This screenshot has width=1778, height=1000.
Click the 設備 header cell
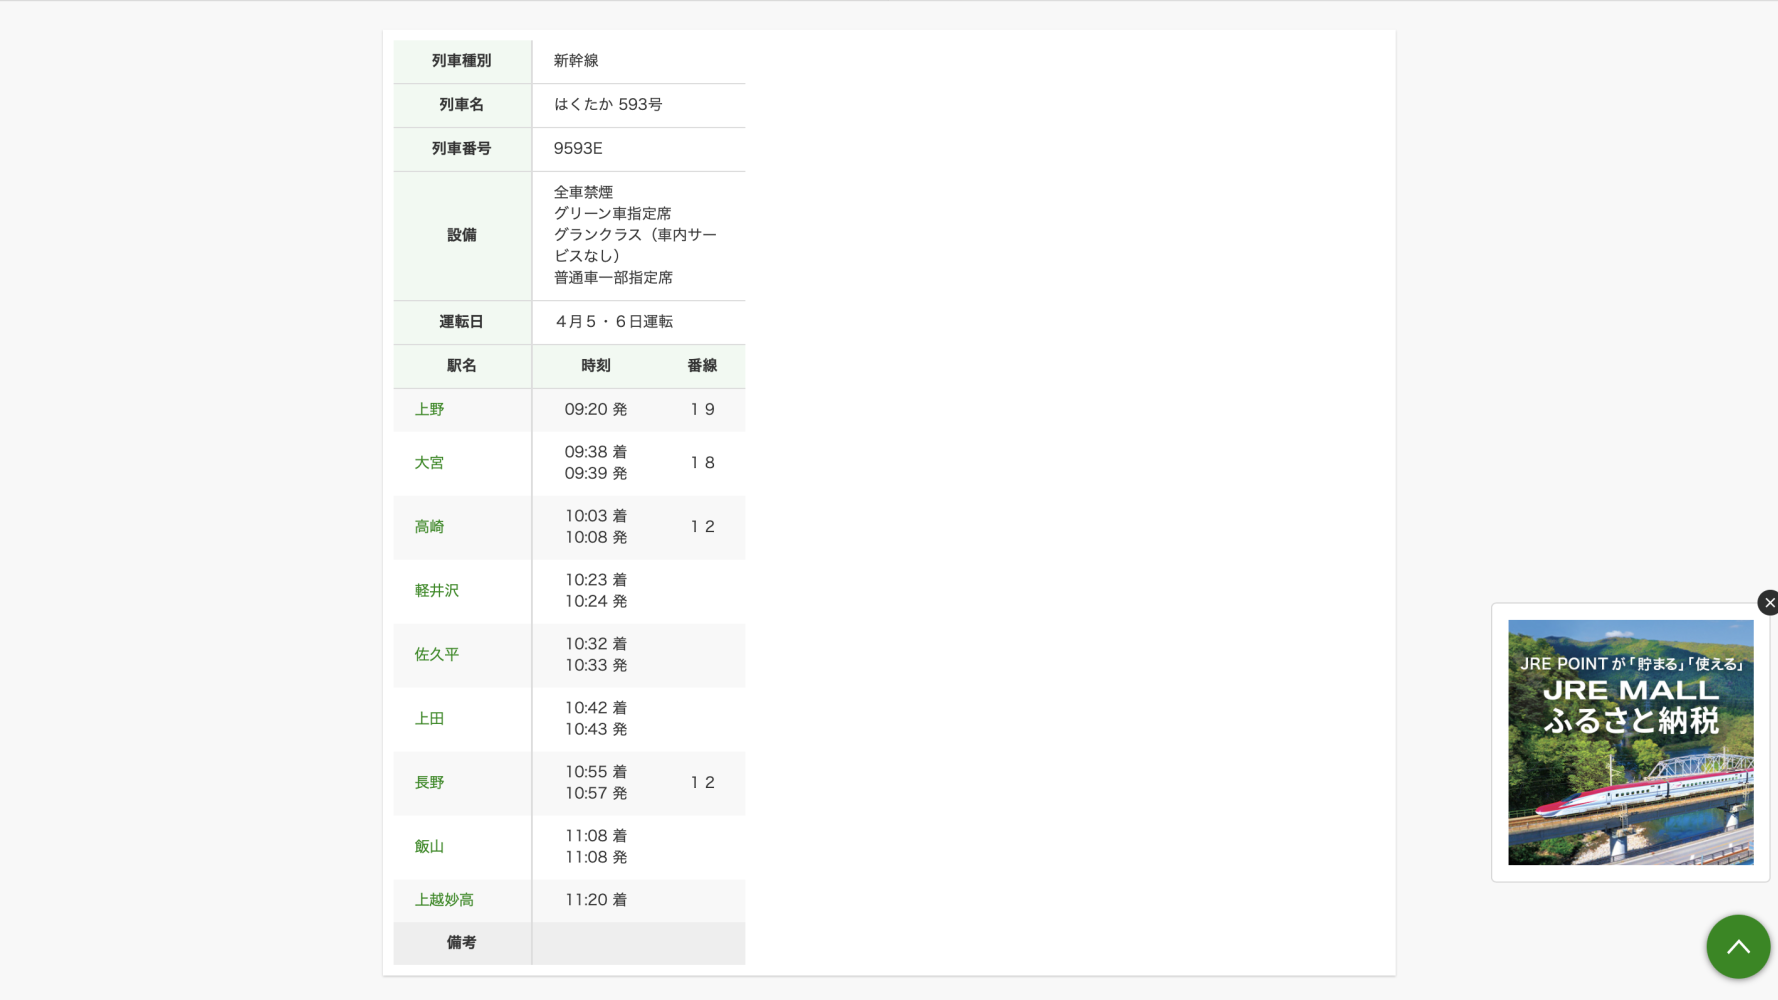[462, 236]
